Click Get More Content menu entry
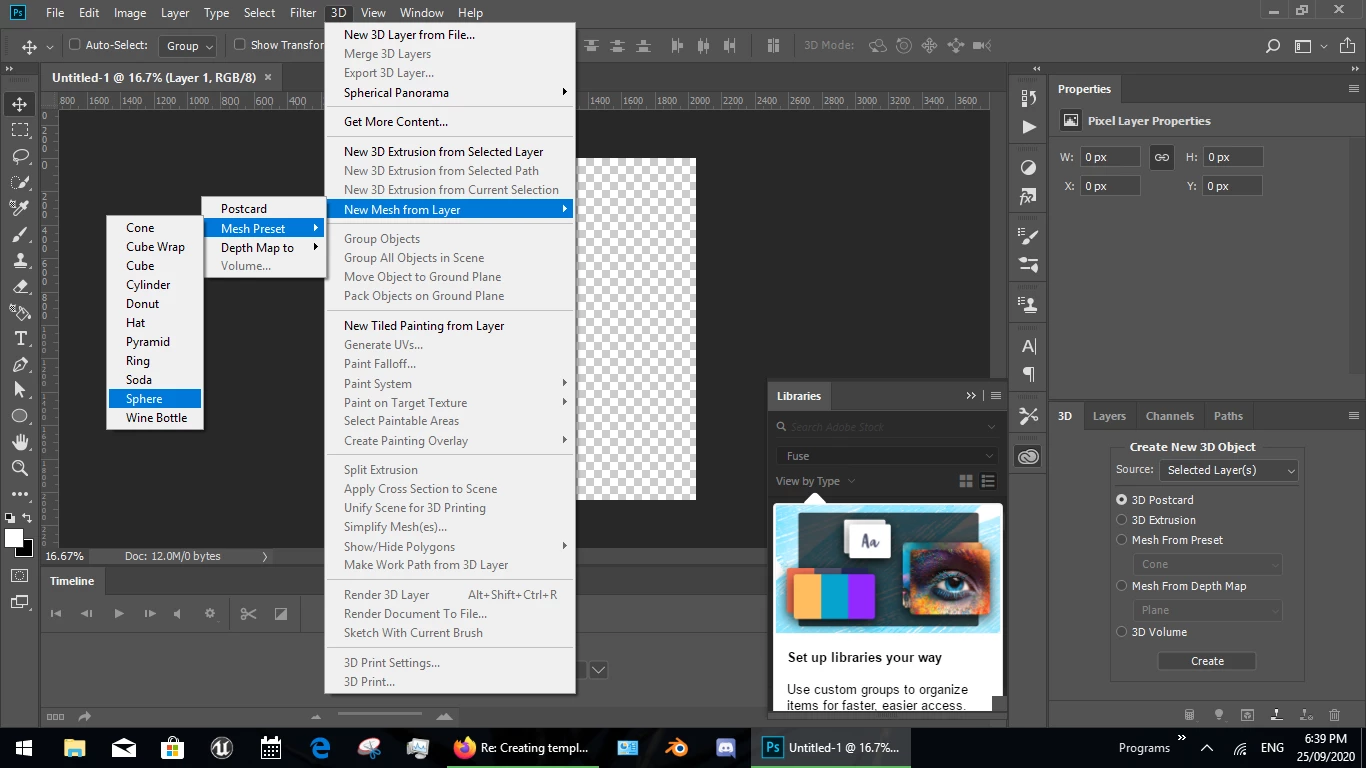Image resolution: width=1366 pixels, height=768 pixels. [451, 122]
